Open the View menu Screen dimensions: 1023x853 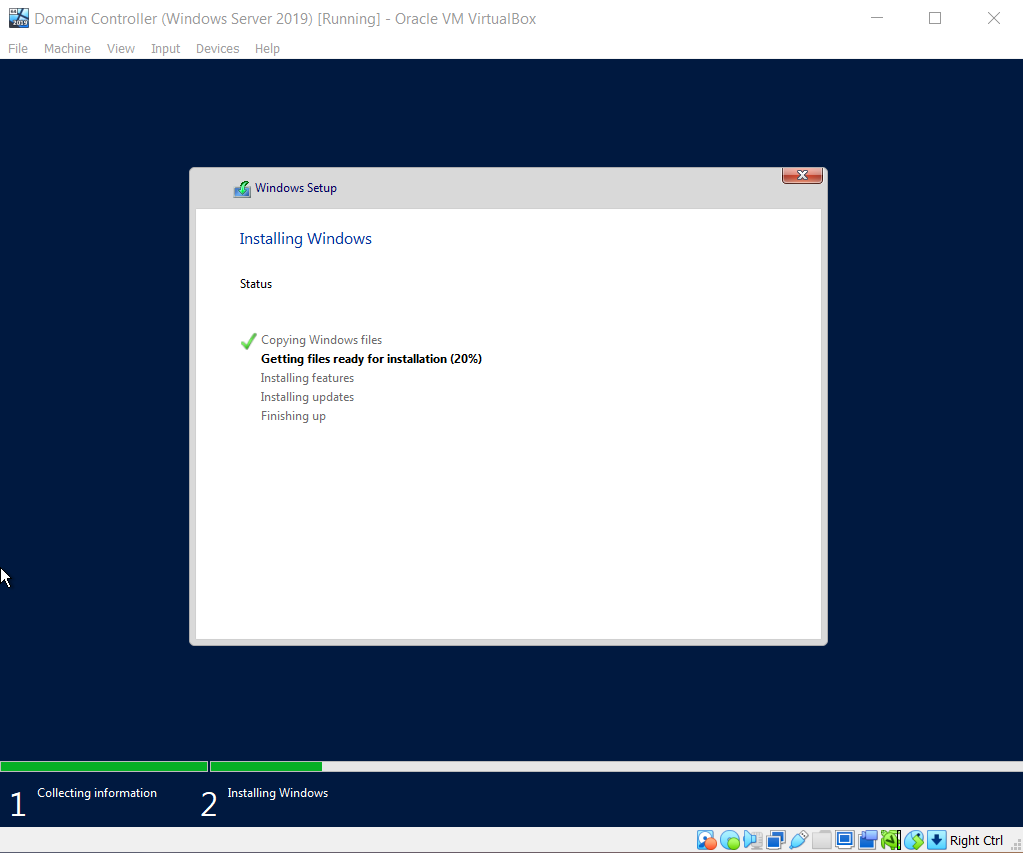[120, 48]
